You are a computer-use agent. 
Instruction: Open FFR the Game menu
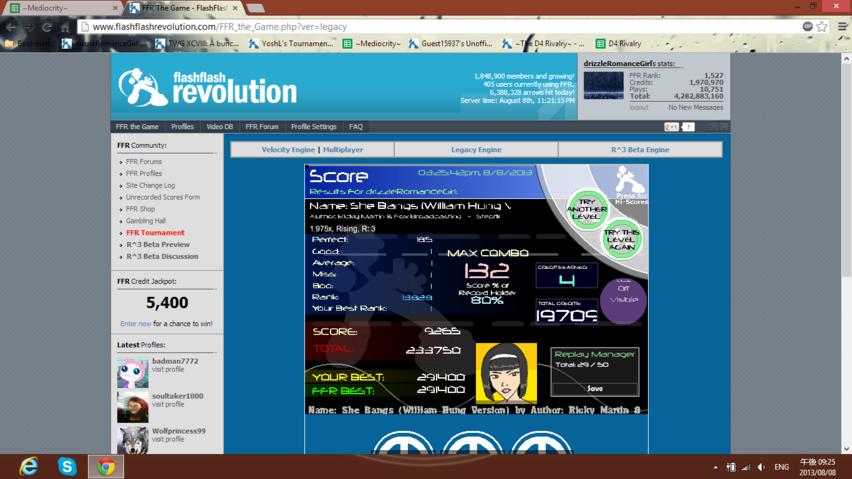[x=137, y=127]
